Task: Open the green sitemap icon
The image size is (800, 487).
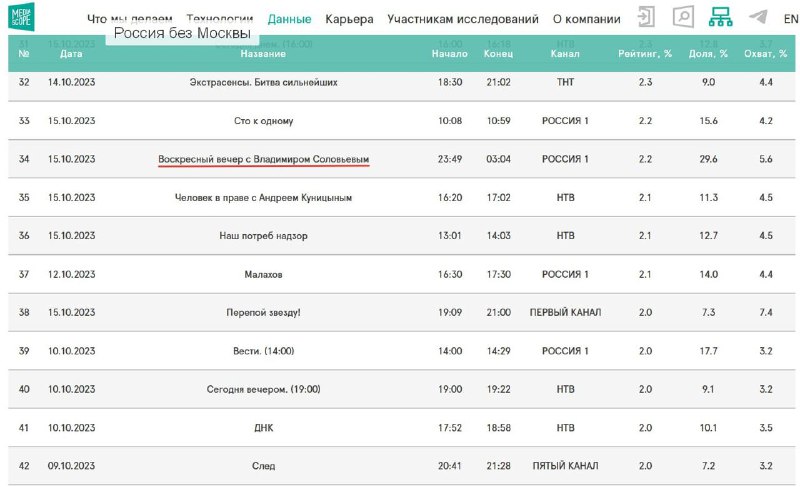Action: 720,17
